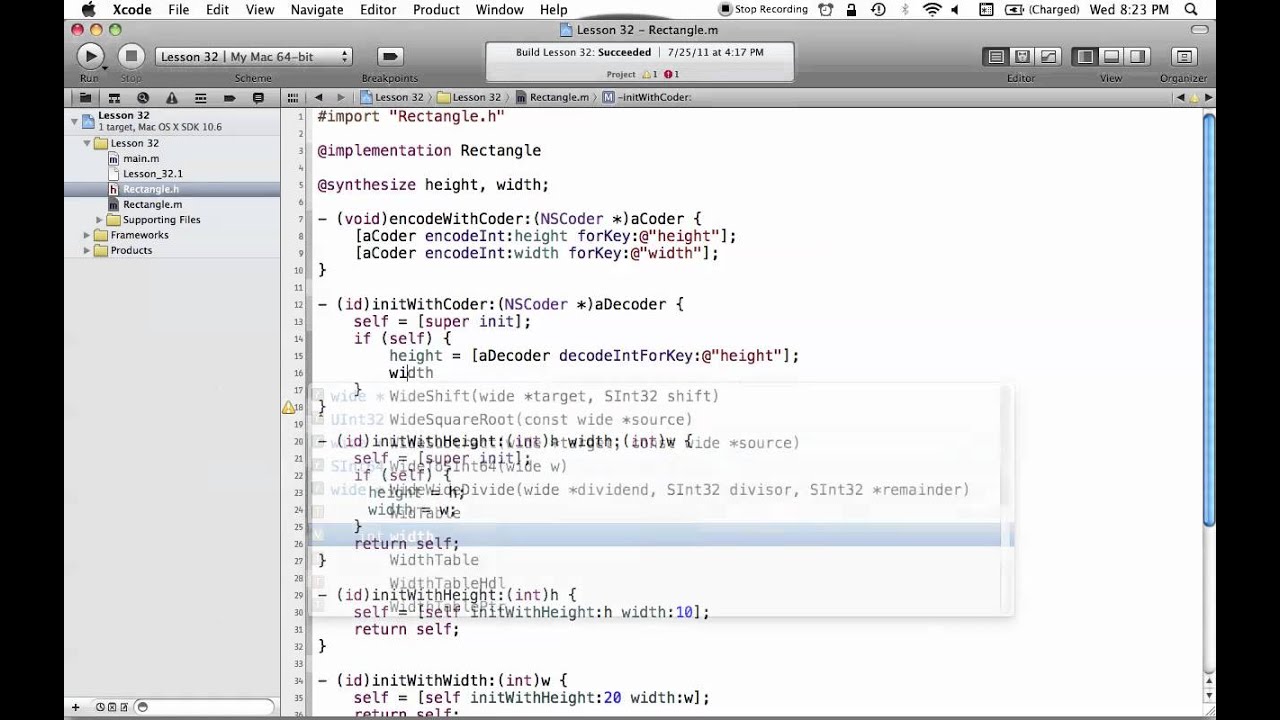Click the volume status icon
The width and height of the screenshot is (1280, 720).
coord(955,10)
